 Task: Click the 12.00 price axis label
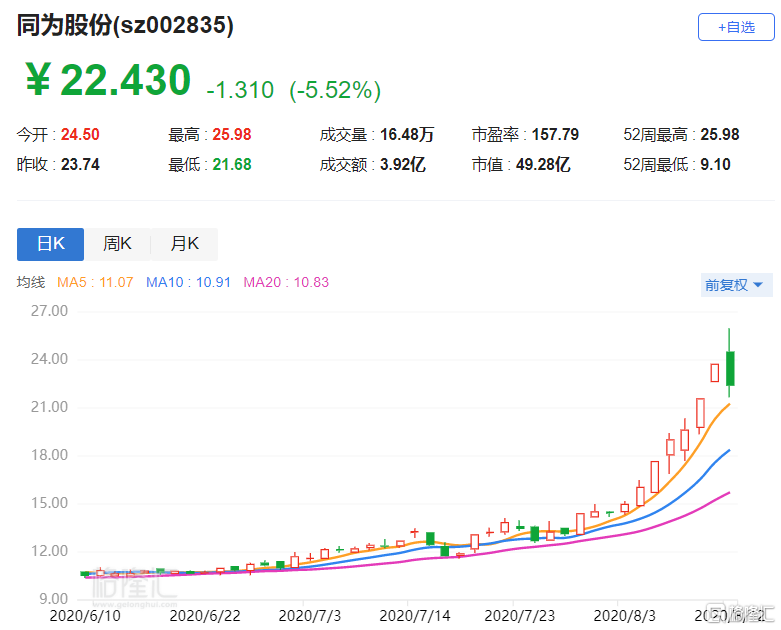coord(49,551)
